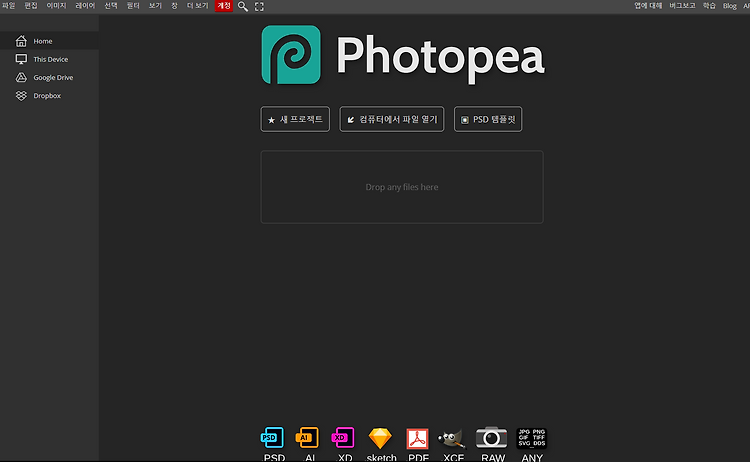750x462 pixels.
Task: Open the 파일 menu
Action: click(9, 6)
